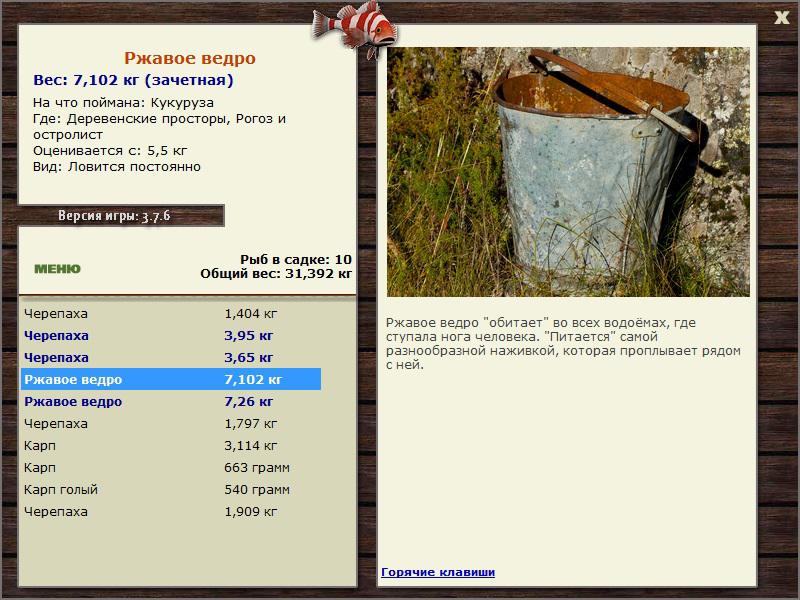
Task: Click the orange Ржавое ведро title heading
Action: click(x=190, y=59)
